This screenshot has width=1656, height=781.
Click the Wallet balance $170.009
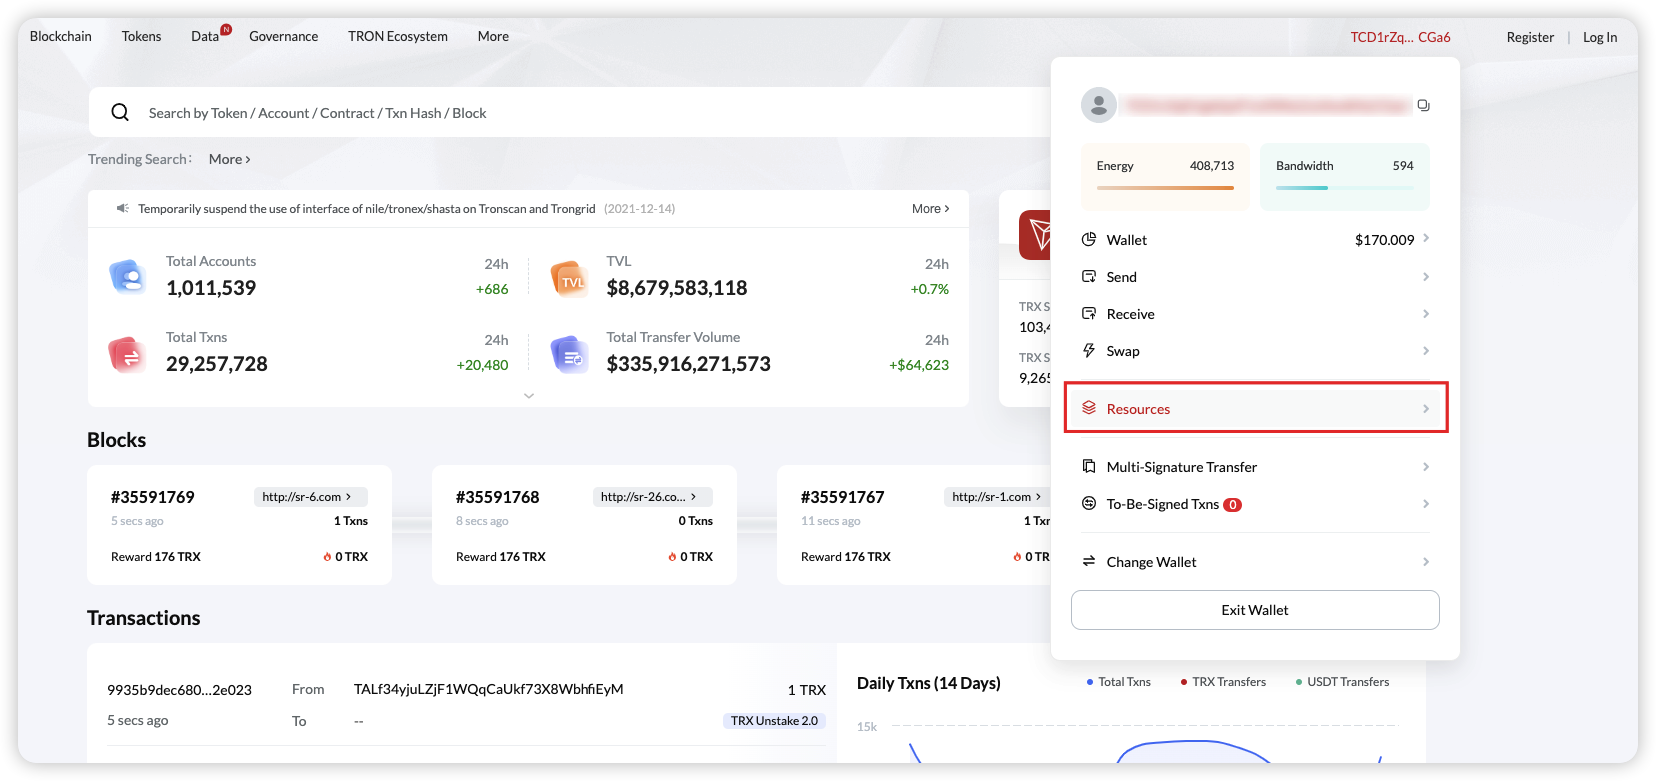(1384, 240)
